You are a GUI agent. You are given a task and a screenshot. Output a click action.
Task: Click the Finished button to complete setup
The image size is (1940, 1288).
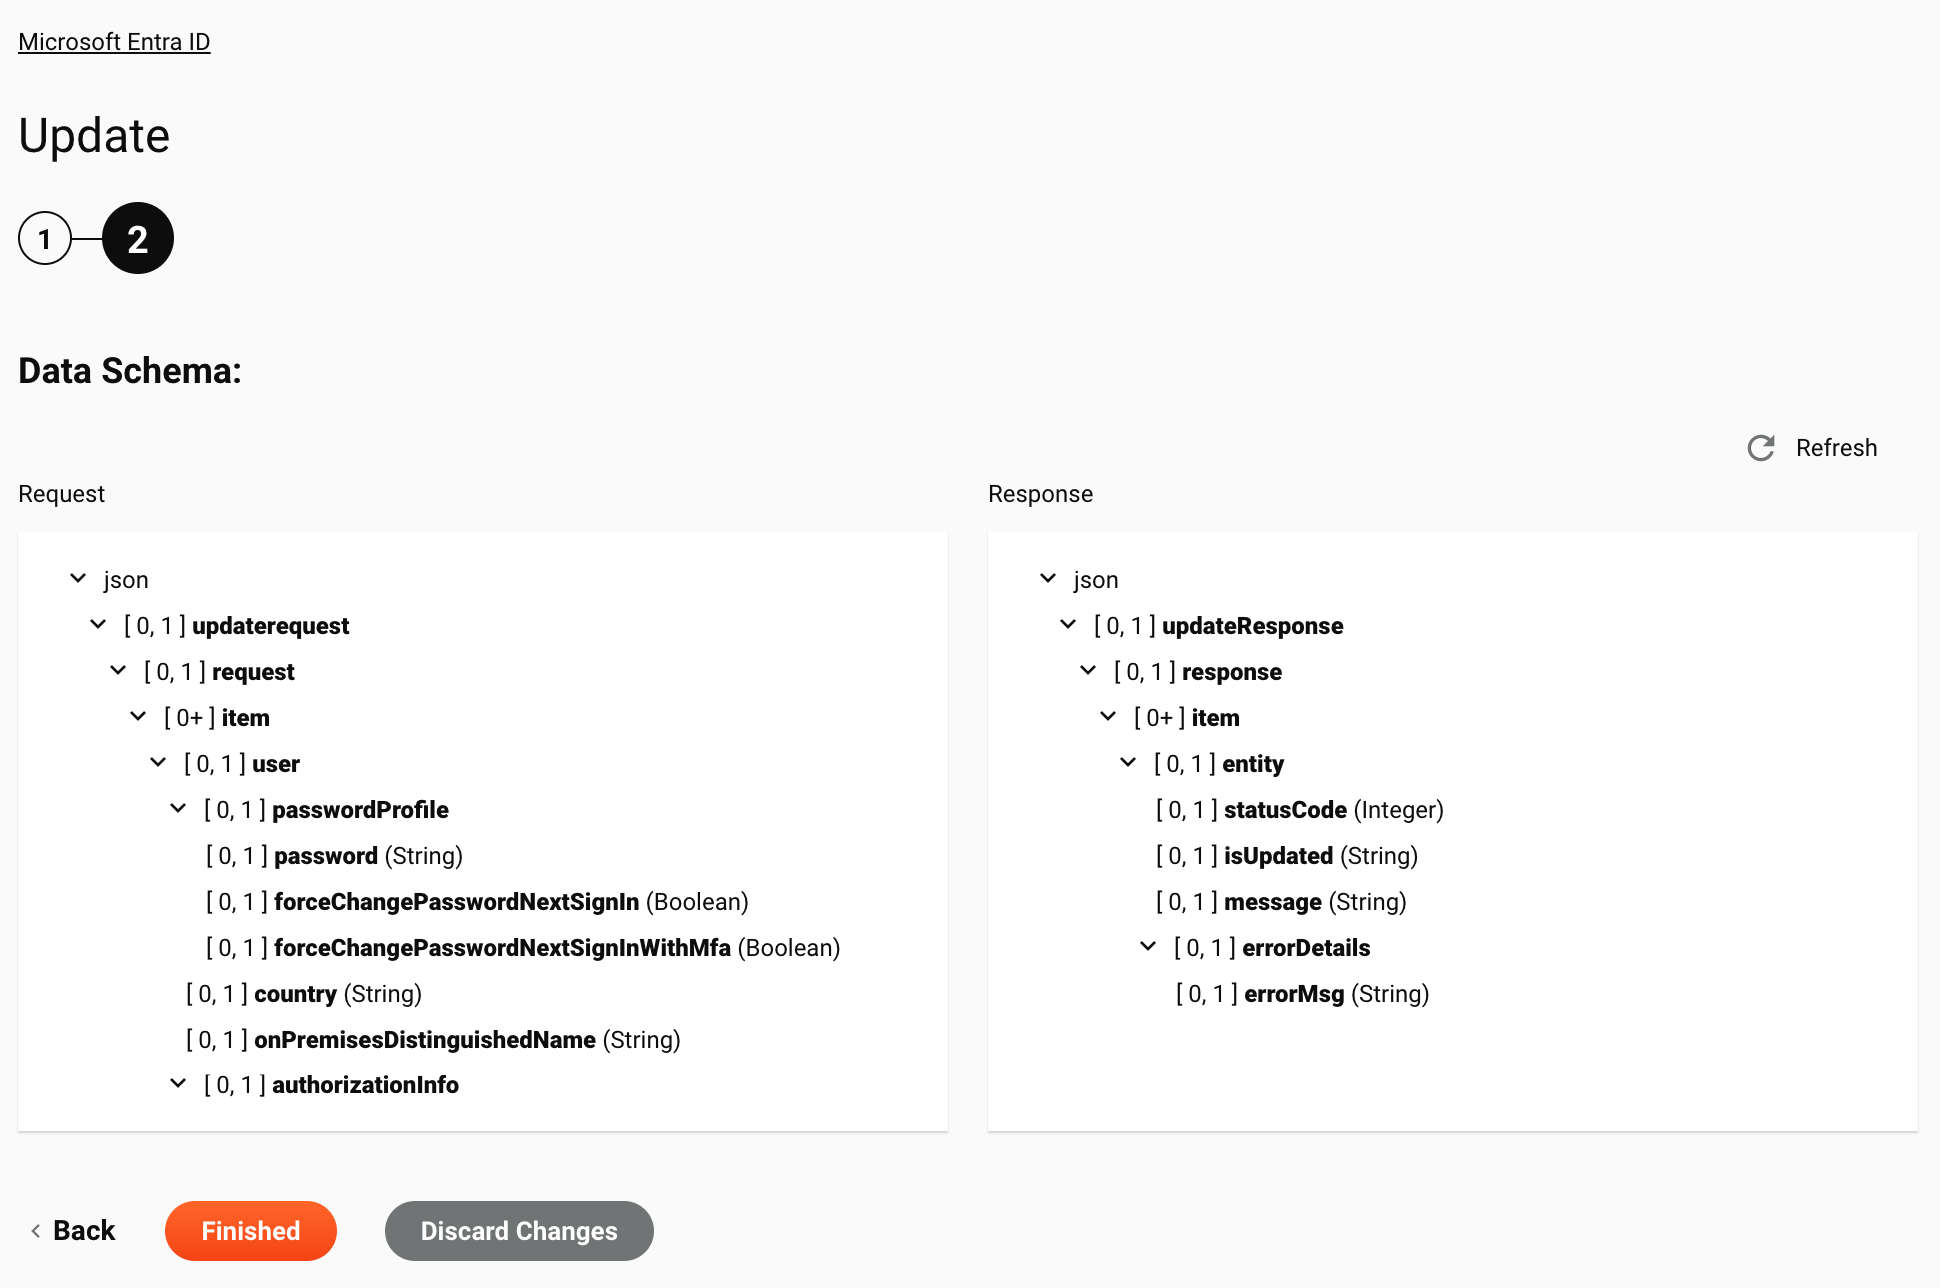click(x=250, y=1230)
